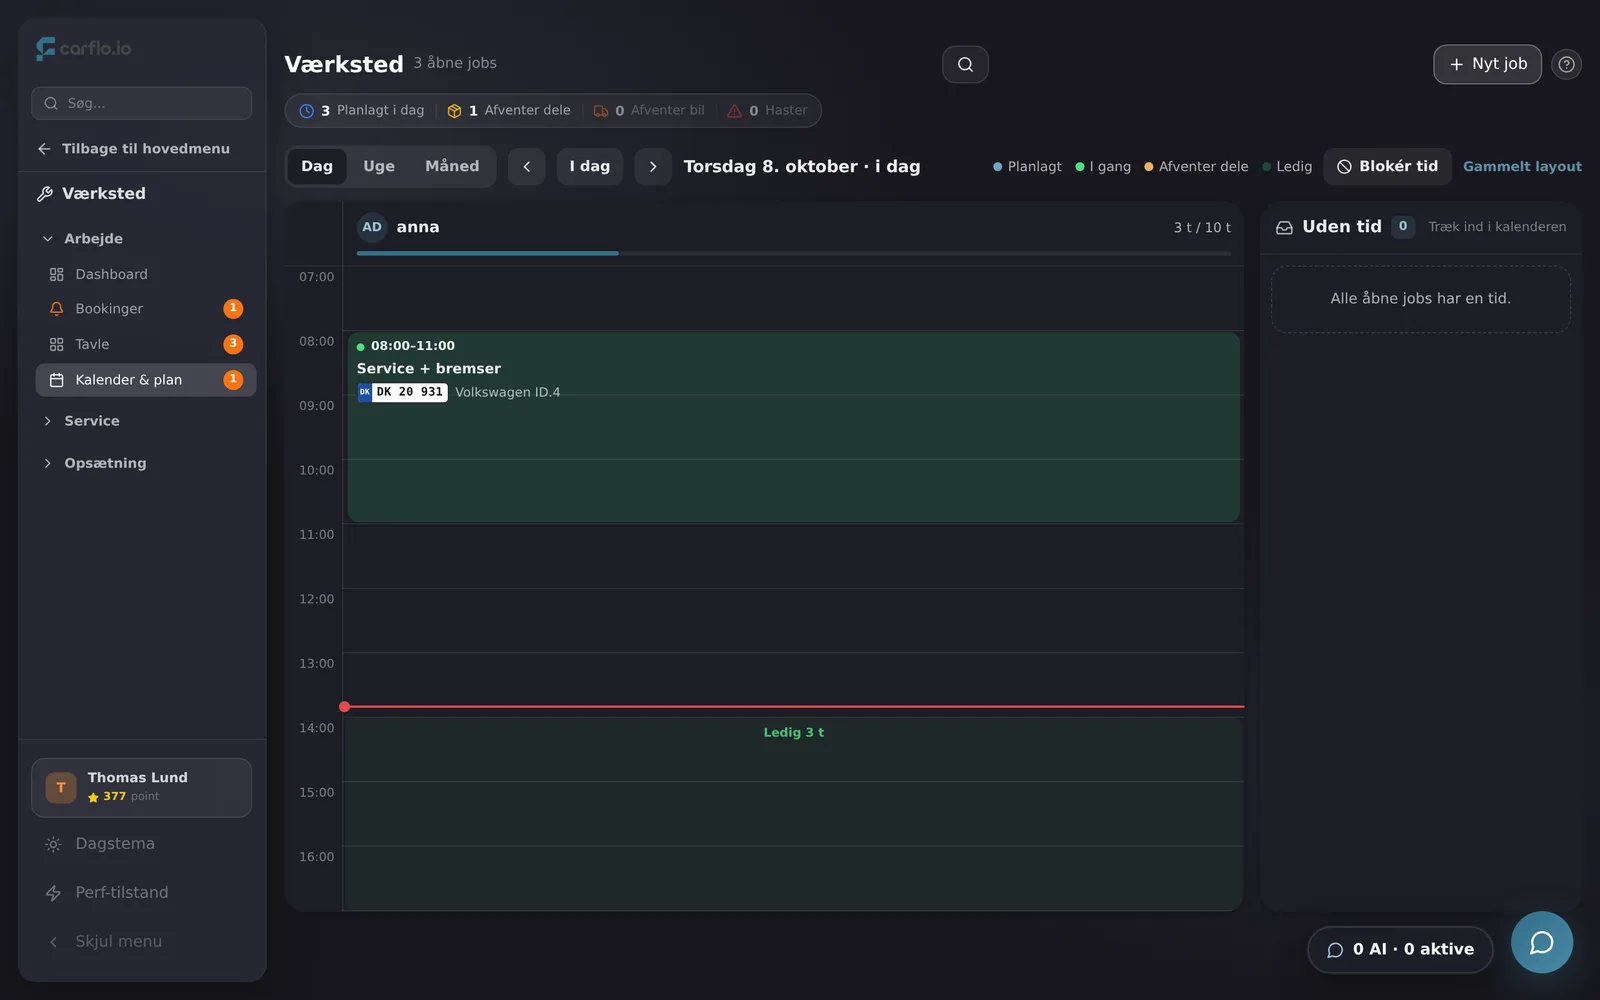Click the carflo.io logo
This screenshot has width=1600, height=1000.
click(84, 48)
